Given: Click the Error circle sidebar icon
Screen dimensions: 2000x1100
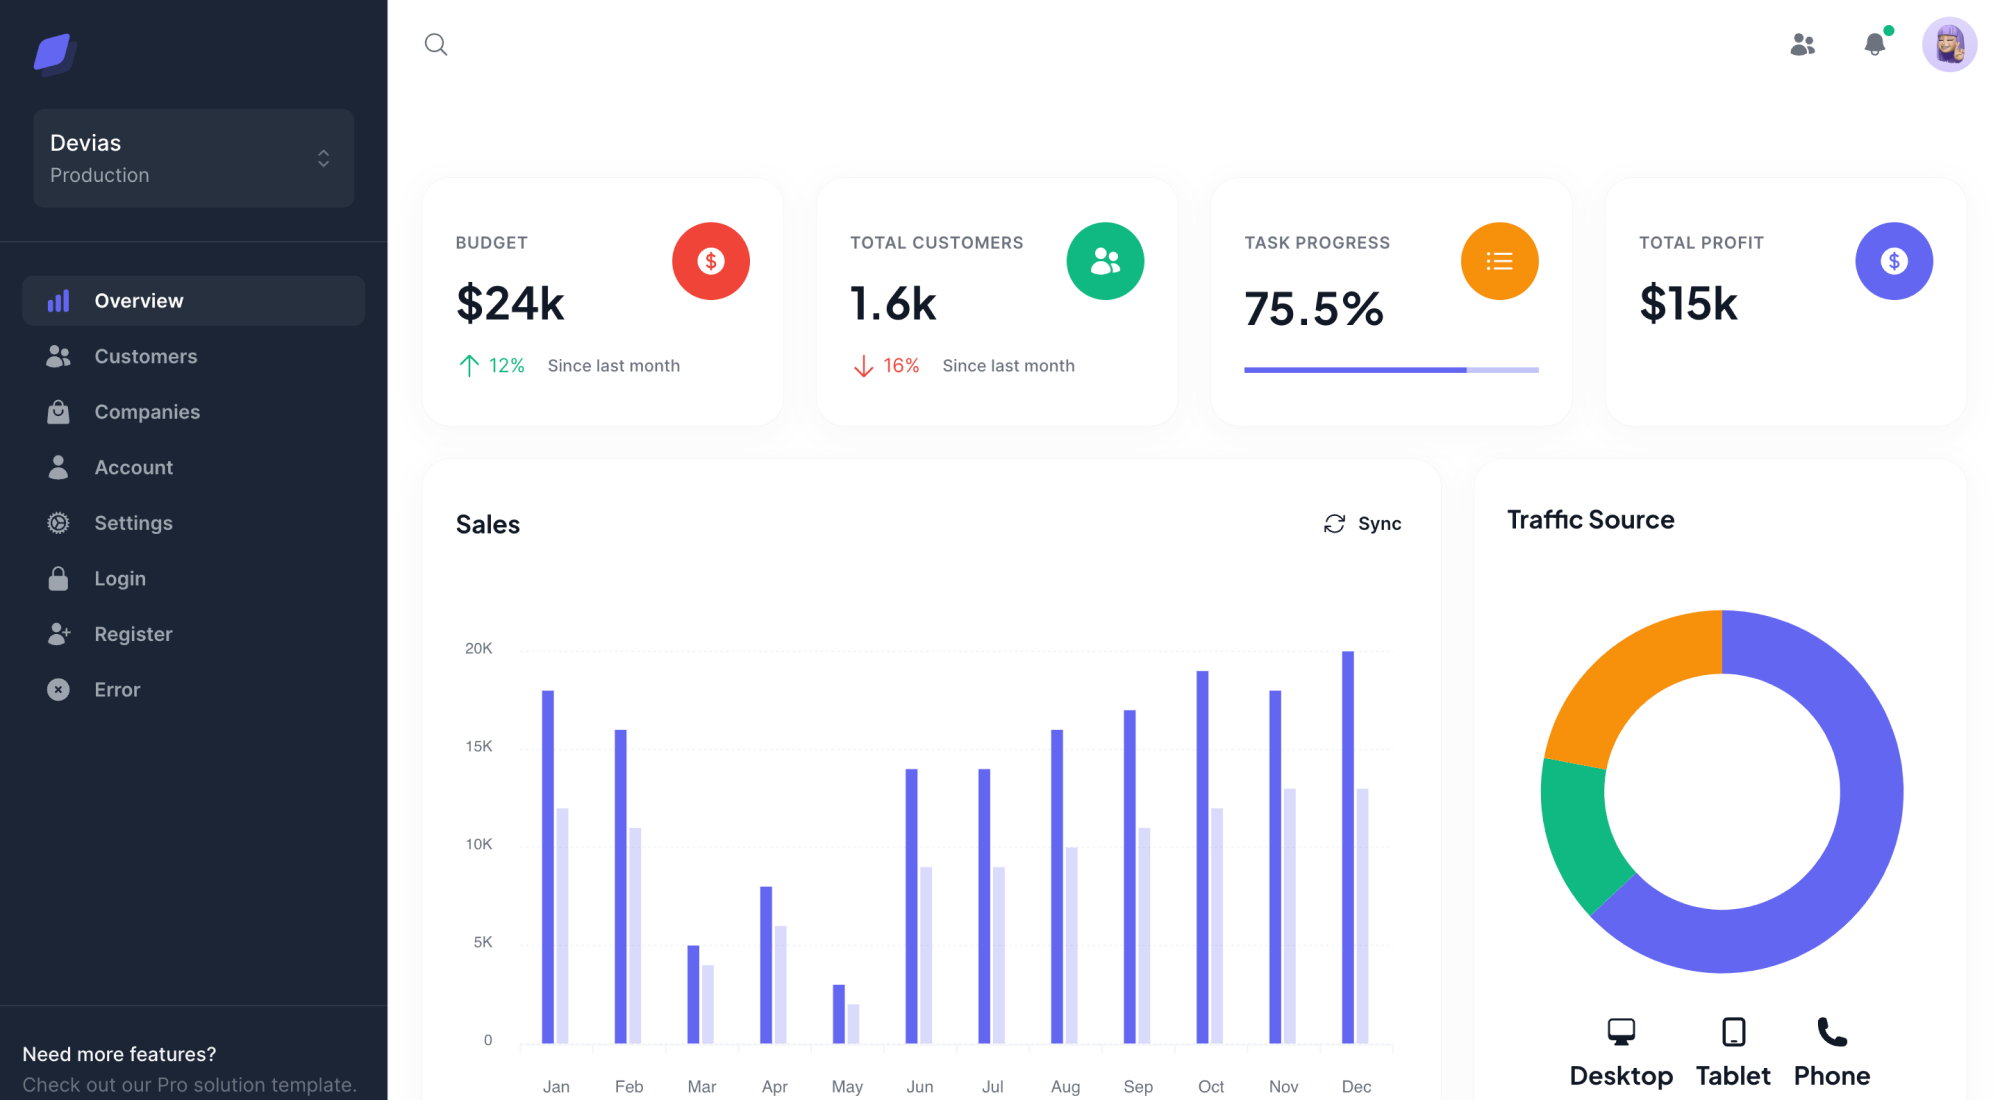Looking at the screenshot, I should click(x=57, y=690).
